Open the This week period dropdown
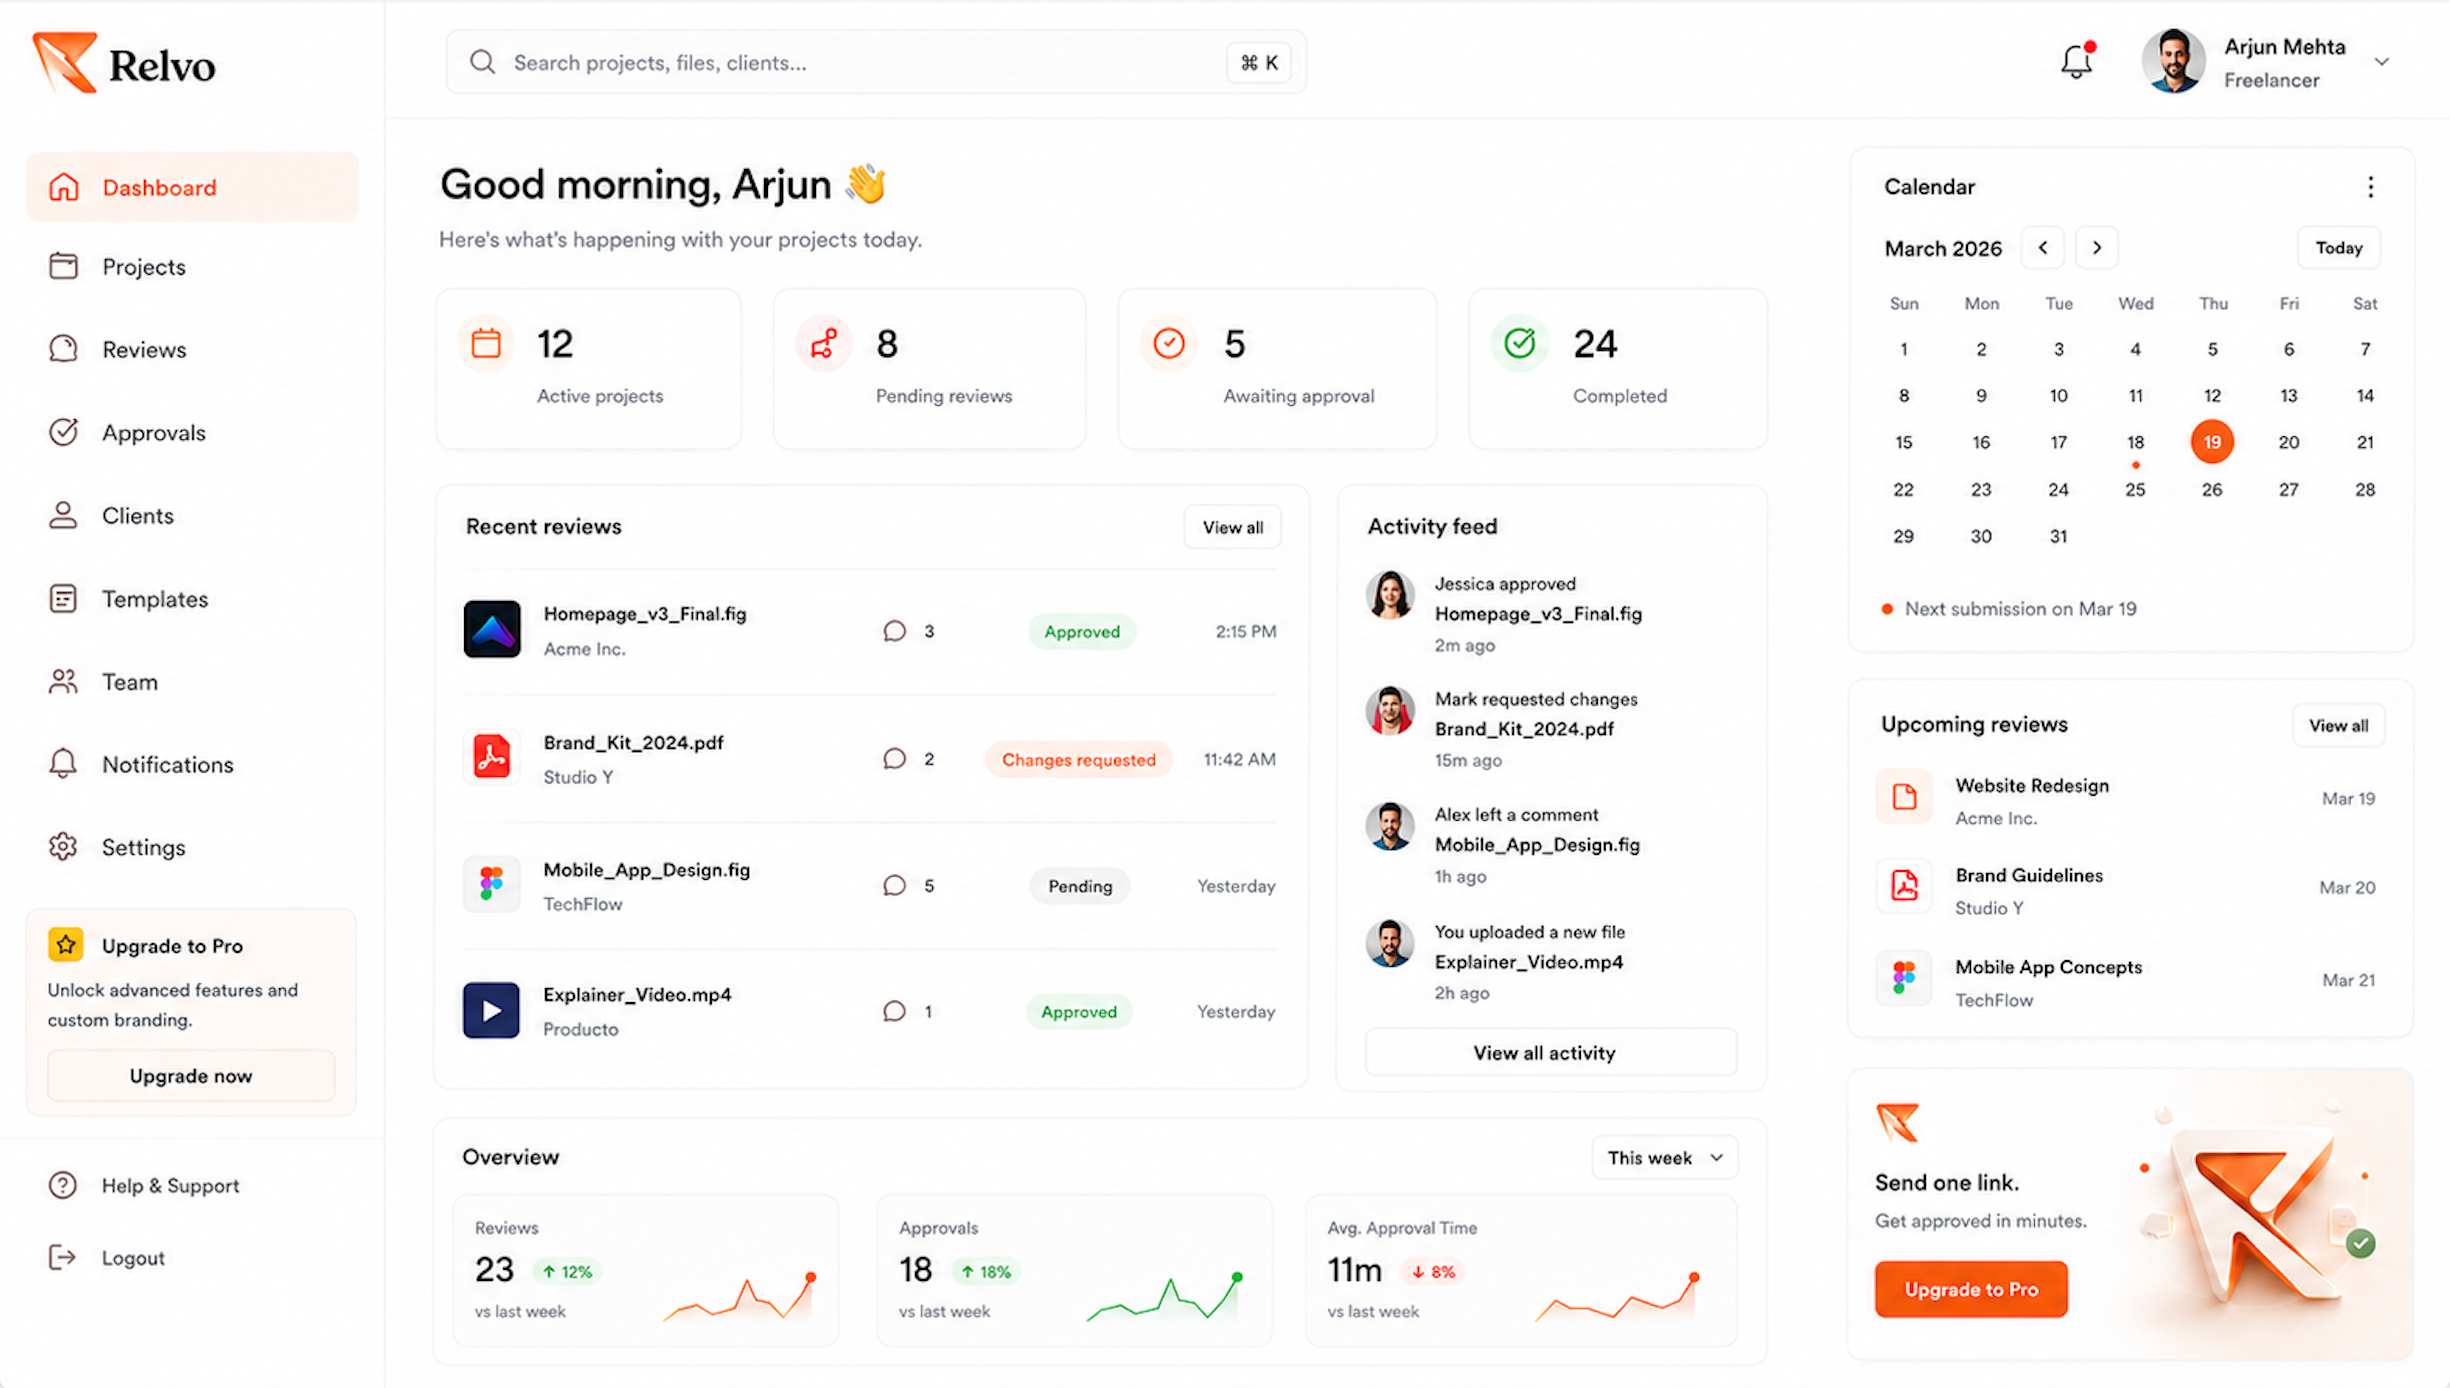 tap(1665, 1157)
